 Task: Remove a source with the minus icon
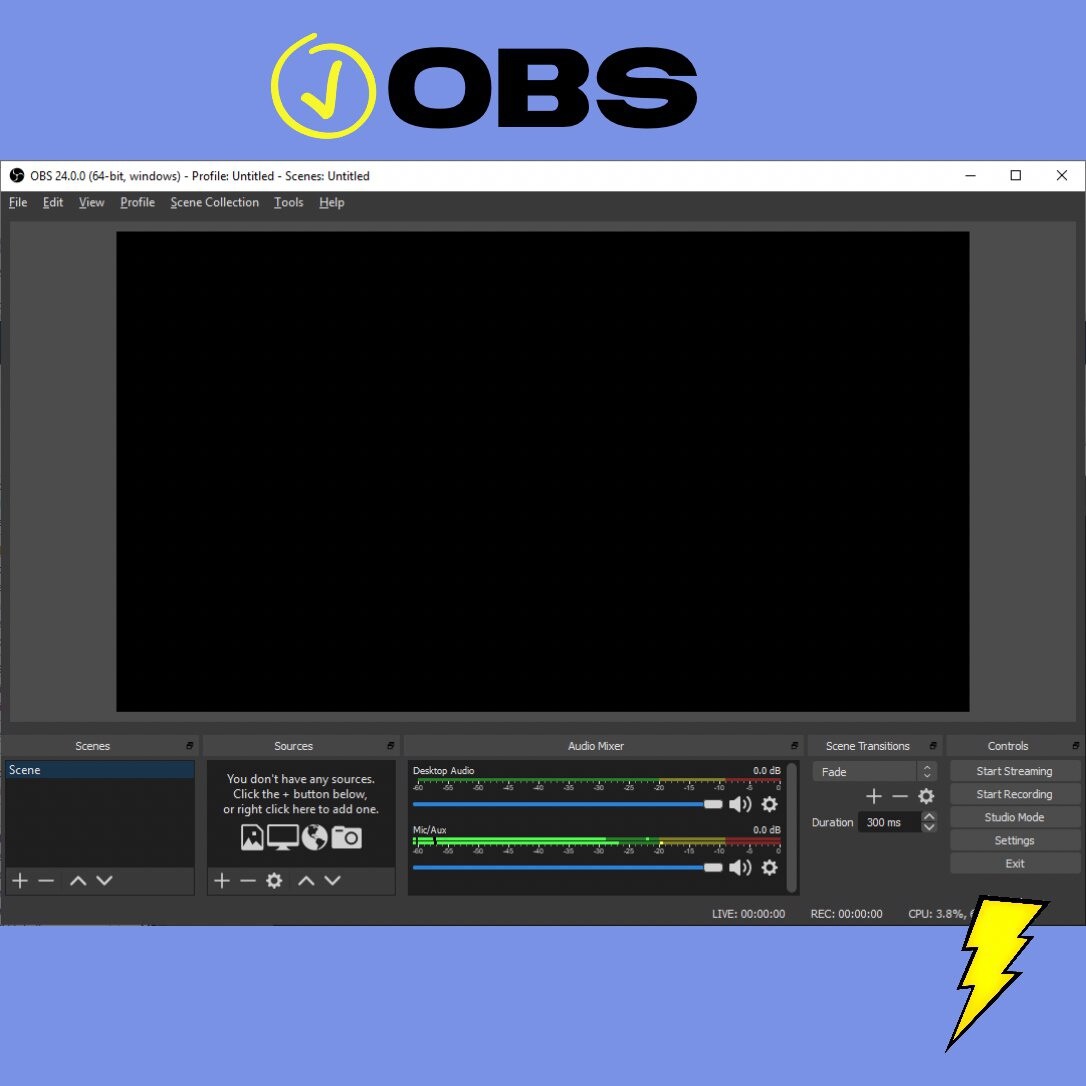click(x=248, y=880)
